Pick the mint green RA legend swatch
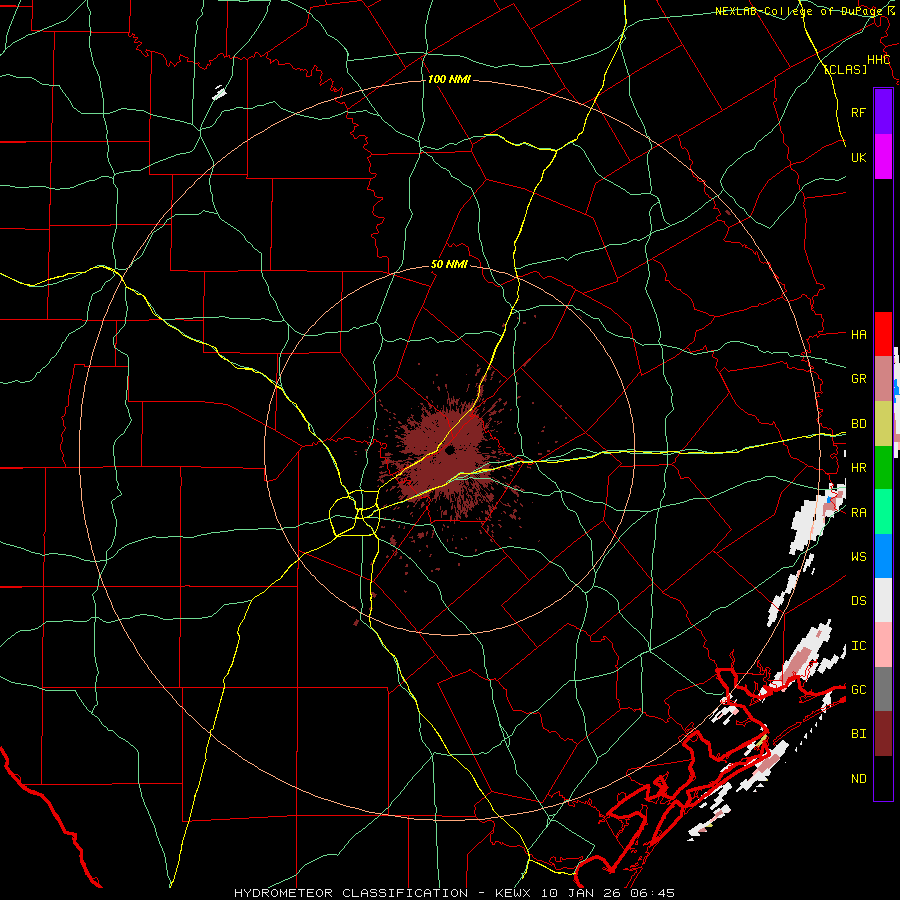 click(x=883, y=512)
